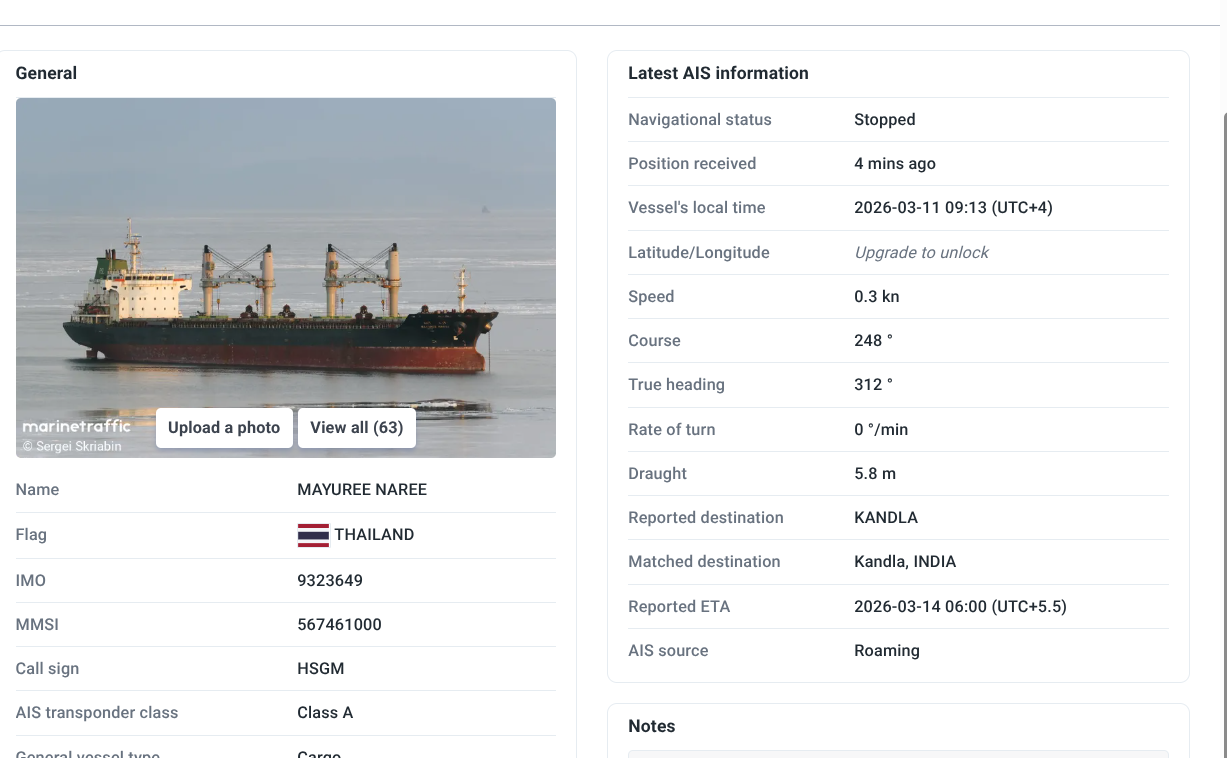The image size is (1227, 758).
Task: Open View all (63) photos
Action: (357, 428)
